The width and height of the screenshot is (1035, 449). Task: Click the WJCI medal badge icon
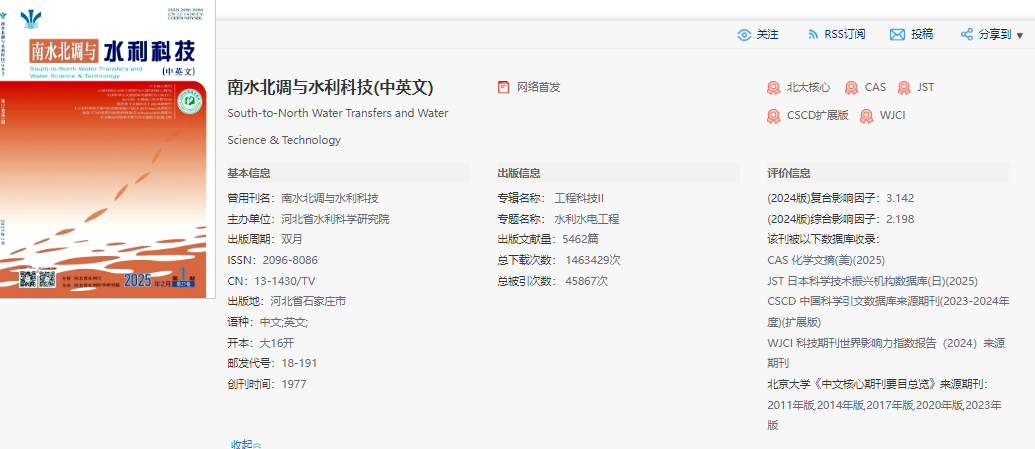click(x=867, y=116)
